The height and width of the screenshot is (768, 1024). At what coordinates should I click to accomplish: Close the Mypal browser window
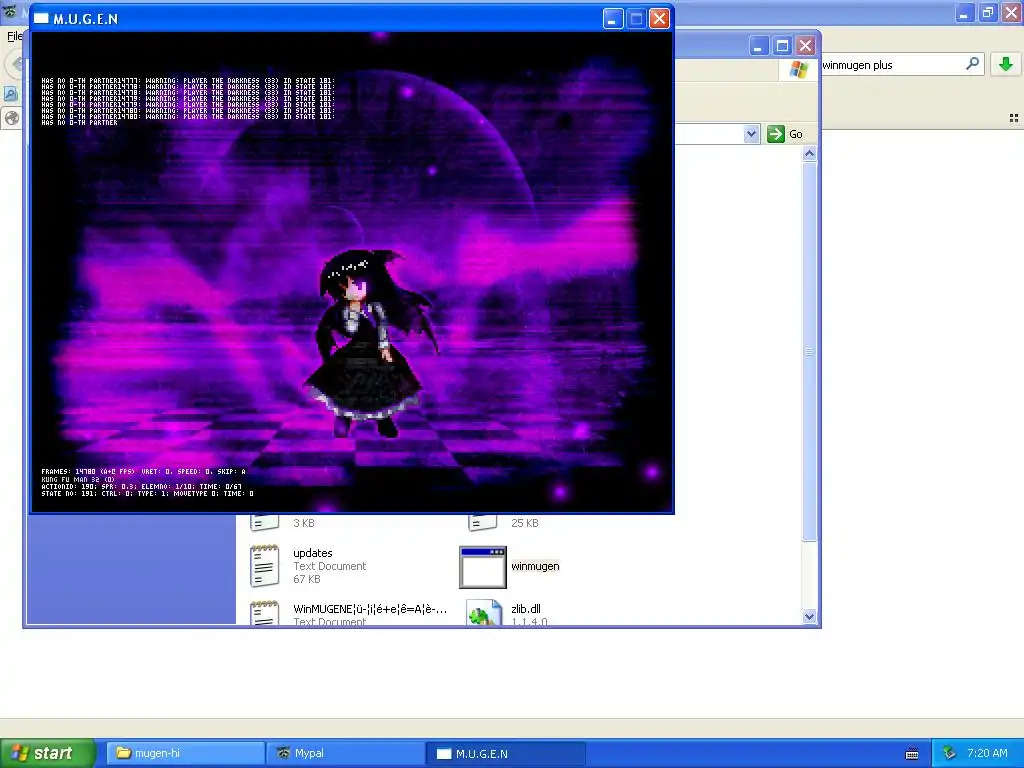click(x=1012, y=12)
